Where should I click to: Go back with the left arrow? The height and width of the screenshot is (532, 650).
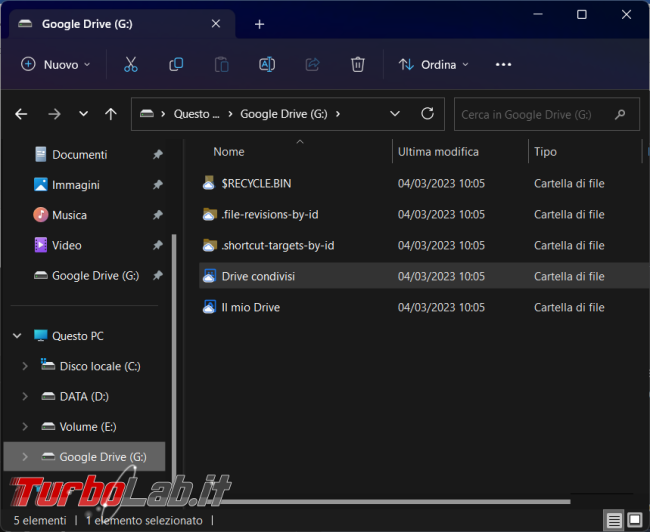pyautogui.click(x=21, y=114)
